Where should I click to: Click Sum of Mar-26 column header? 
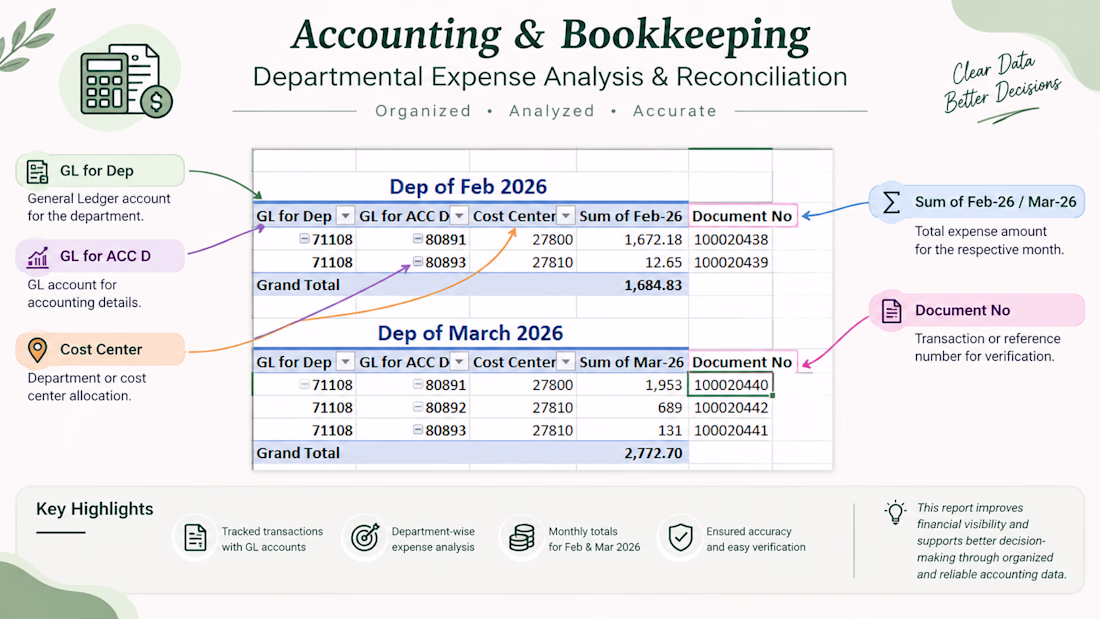pos(632,362)
